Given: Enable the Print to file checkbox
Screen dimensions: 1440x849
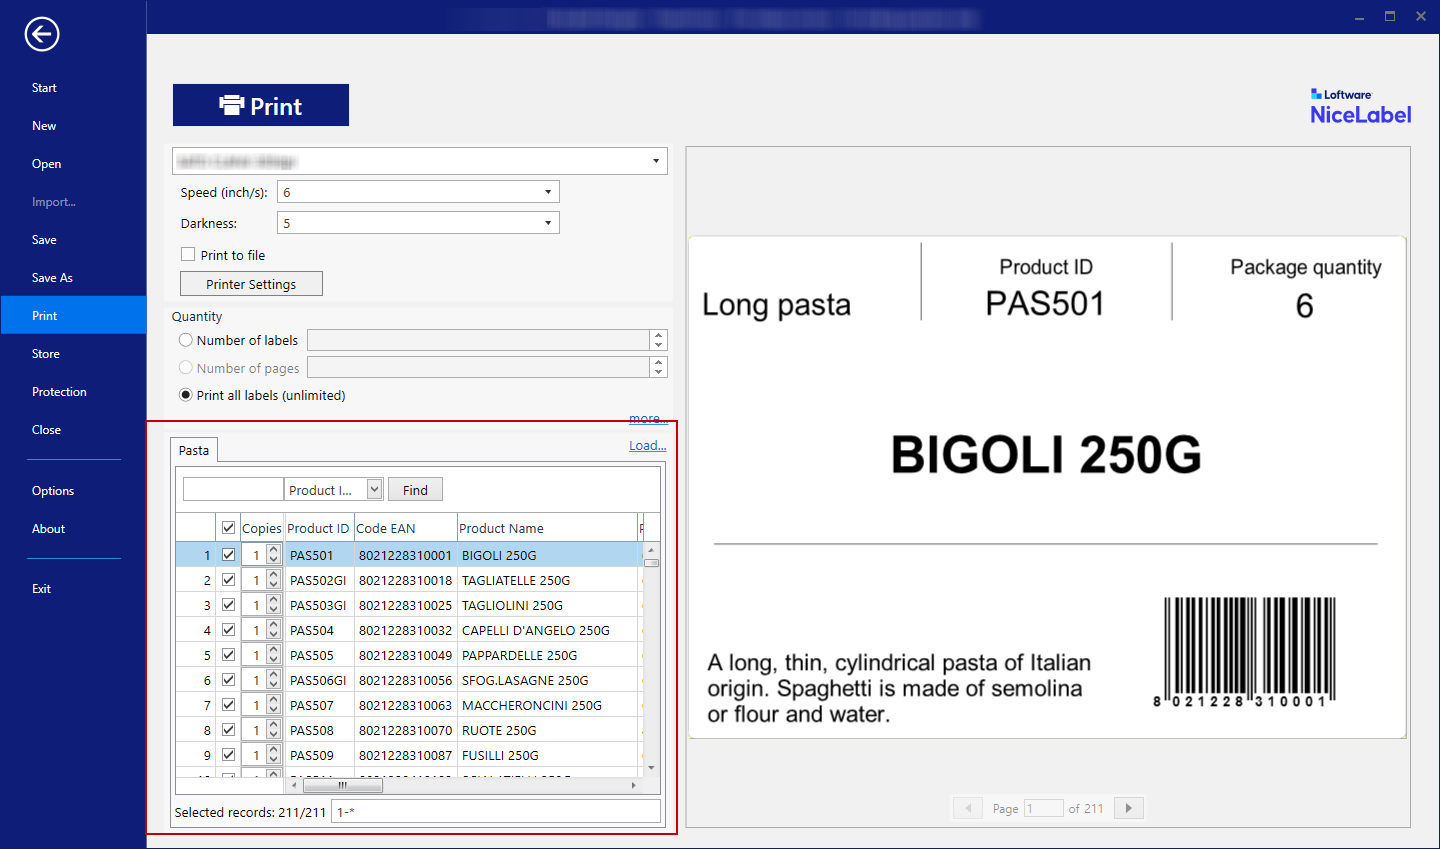Looking at the screenshot, I should pos(188,255).
